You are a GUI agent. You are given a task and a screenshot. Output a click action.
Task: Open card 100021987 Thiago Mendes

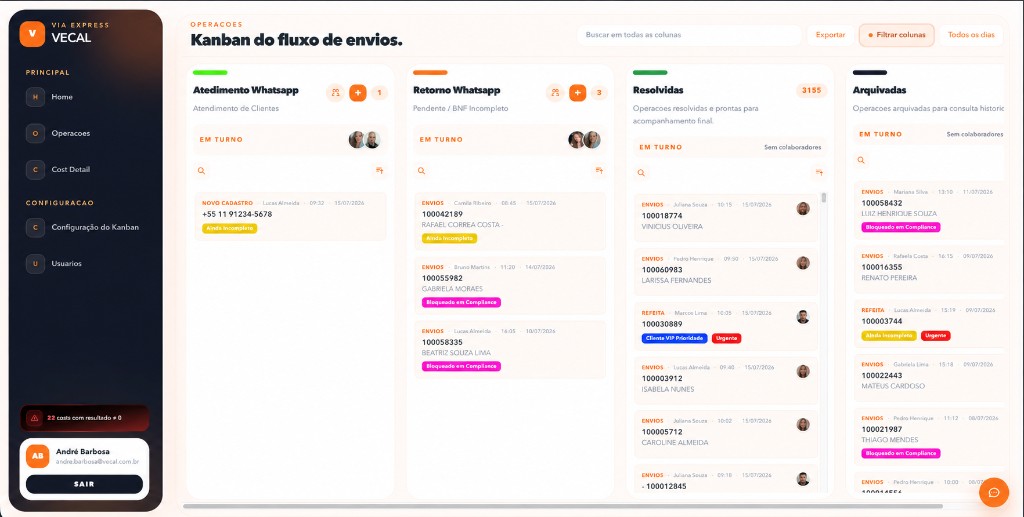930,435
